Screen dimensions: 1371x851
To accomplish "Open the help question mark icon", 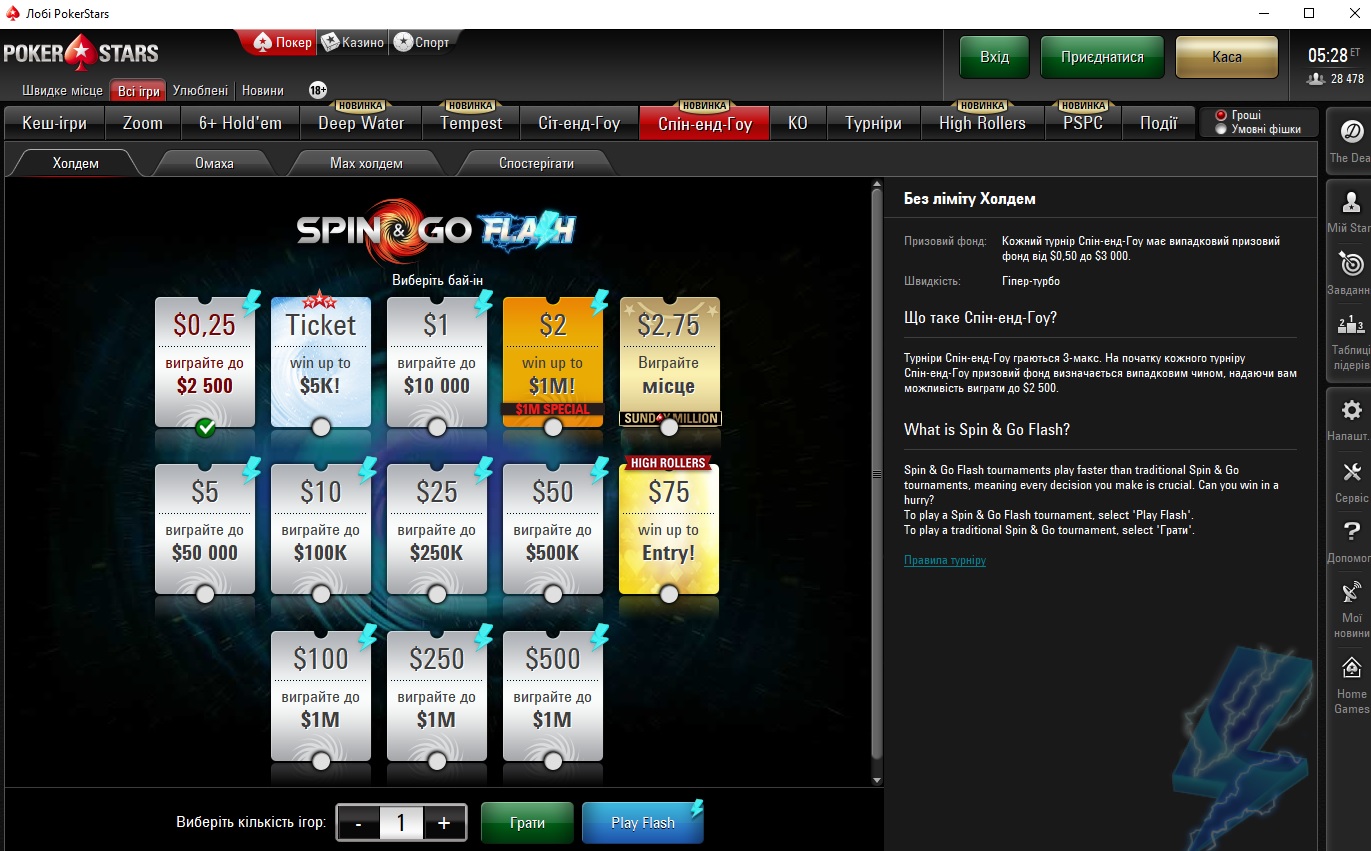I will pos(1351,532).
